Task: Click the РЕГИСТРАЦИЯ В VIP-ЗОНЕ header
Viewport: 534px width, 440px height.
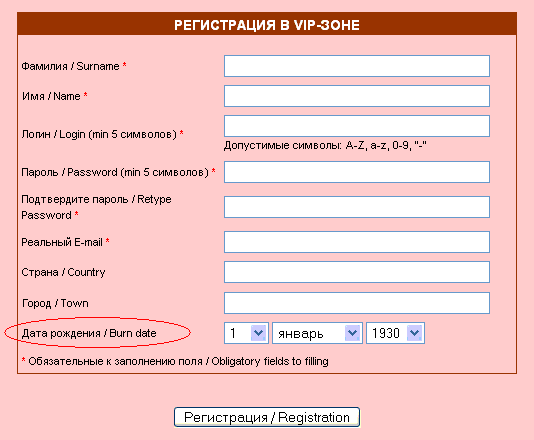Action: (267, 25)
